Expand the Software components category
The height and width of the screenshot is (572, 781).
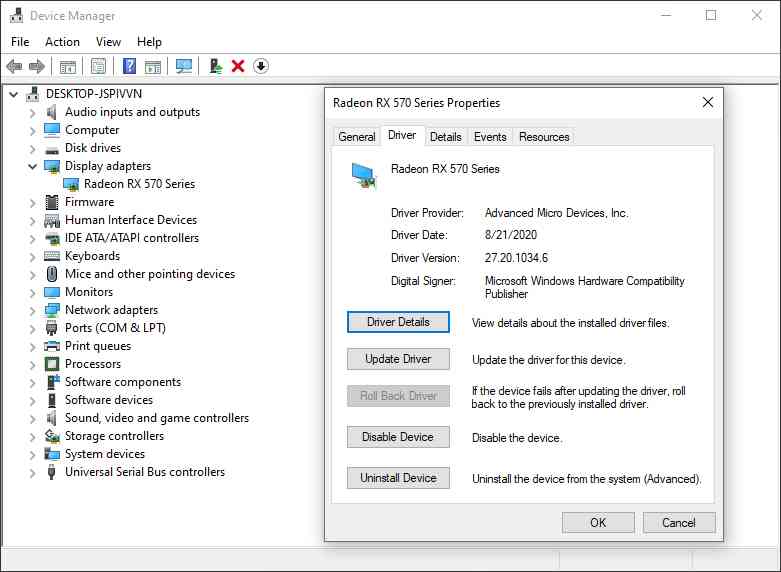[32, 382]
